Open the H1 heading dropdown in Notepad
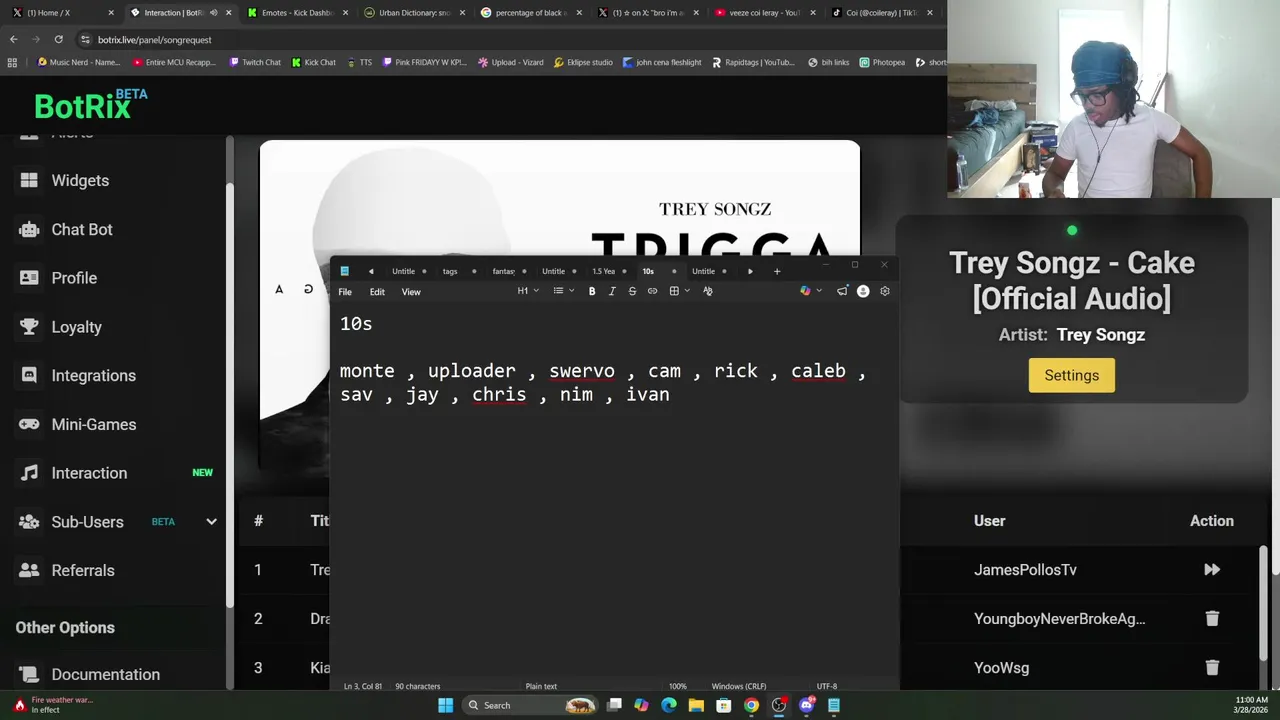 [528, 291]
